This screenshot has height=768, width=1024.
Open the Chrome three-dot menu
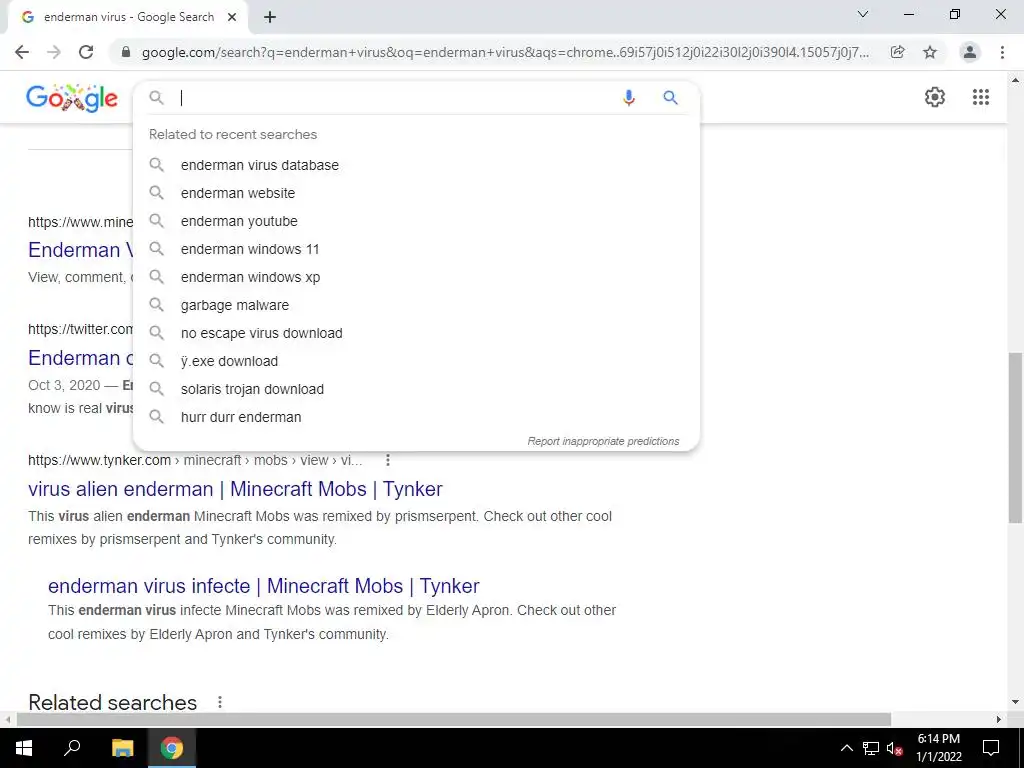(x=1002, y=52)
